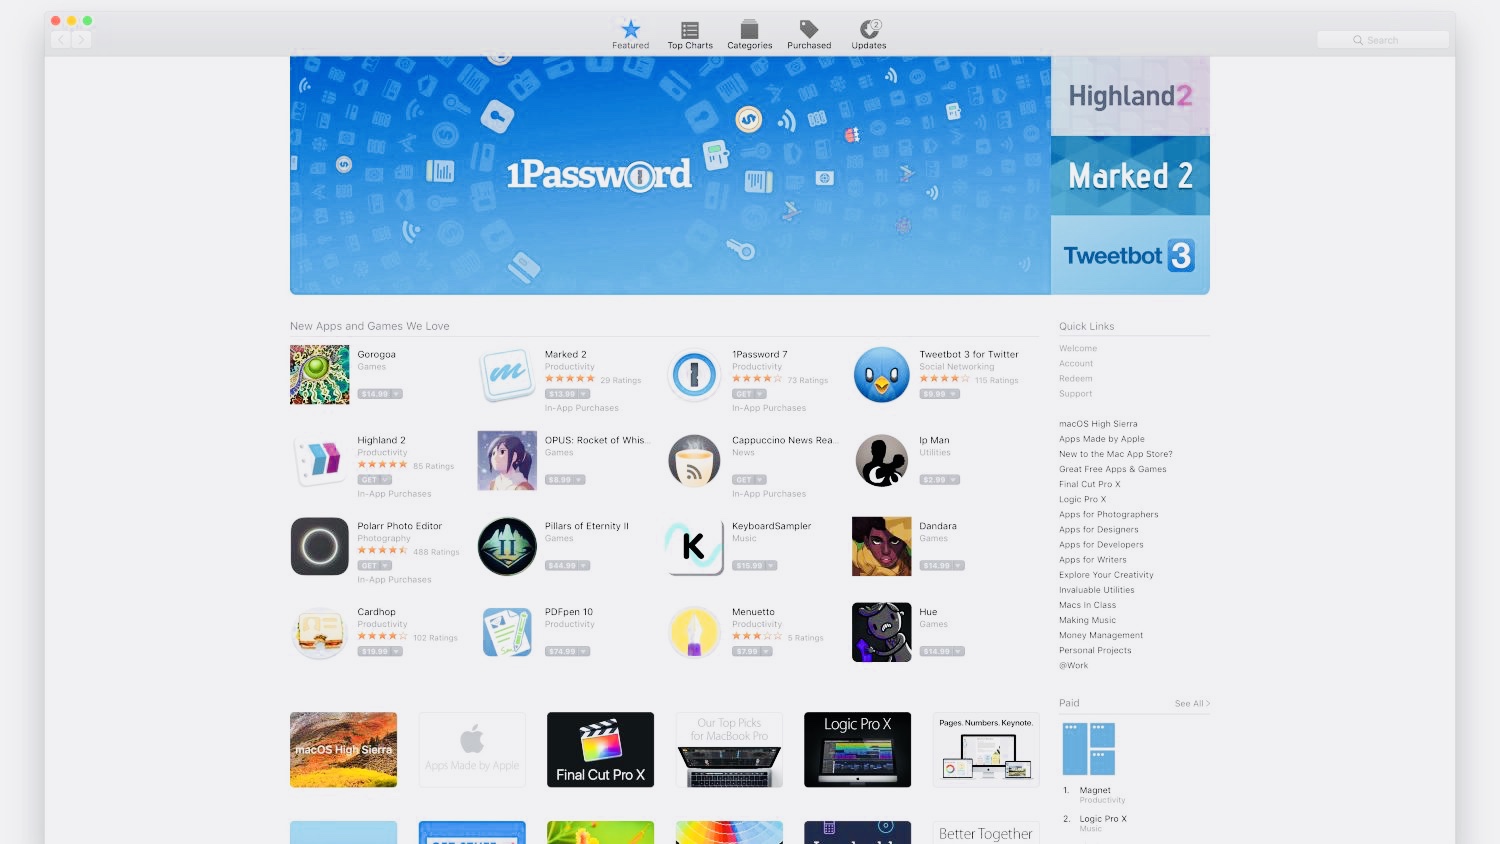Open the PDFpen 10 app icon
This screenshot has height=844, width=1500.
pyautogui.click(x=507, y=633)
